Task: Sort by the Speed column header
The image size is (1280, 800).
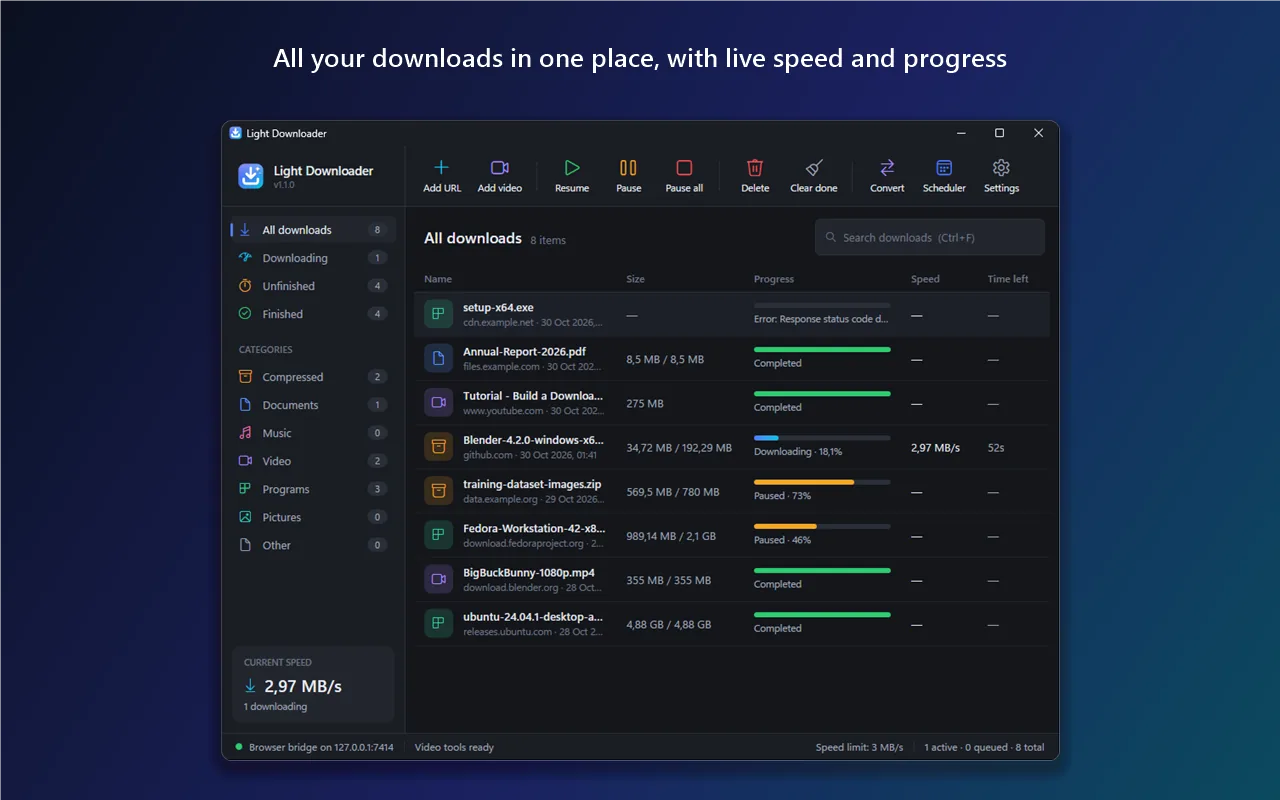Action: [925, 279]
